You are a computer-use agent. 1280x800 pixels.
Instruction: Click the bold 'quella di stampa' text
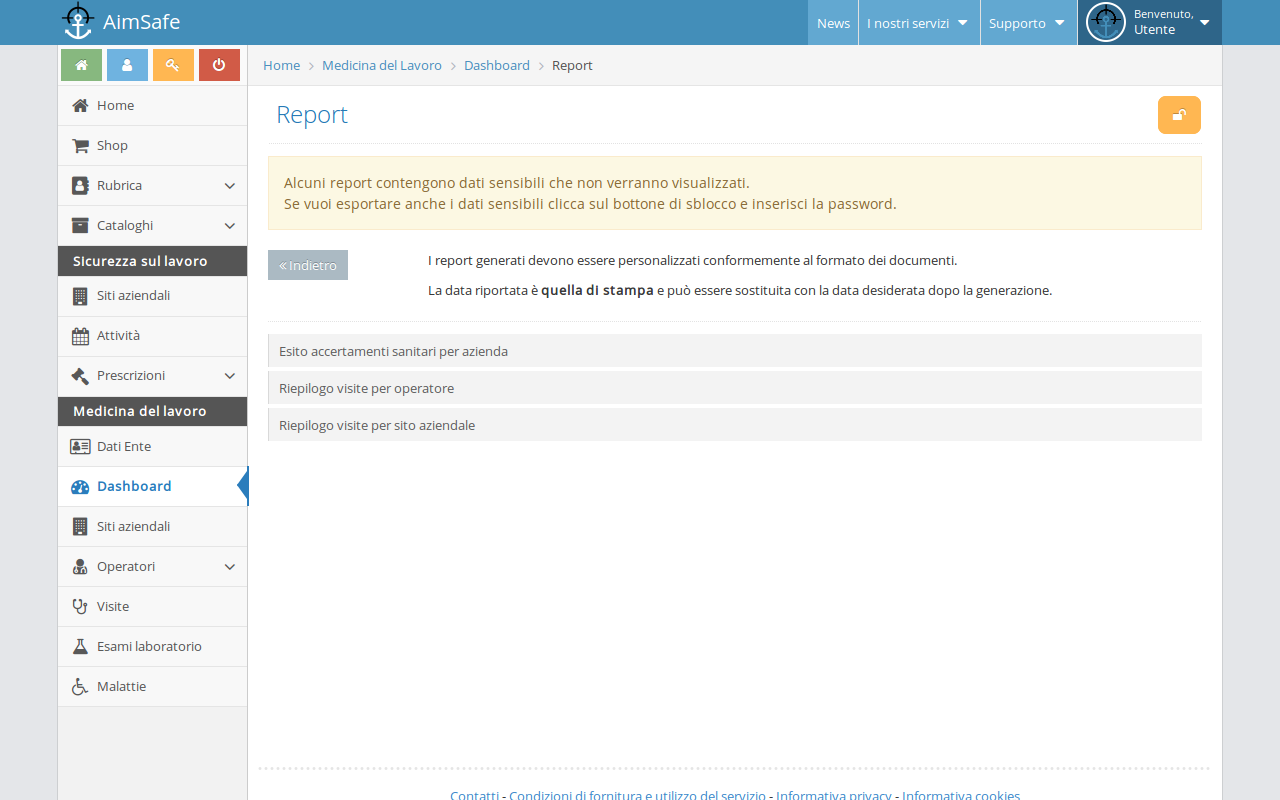tap(597, 291)
